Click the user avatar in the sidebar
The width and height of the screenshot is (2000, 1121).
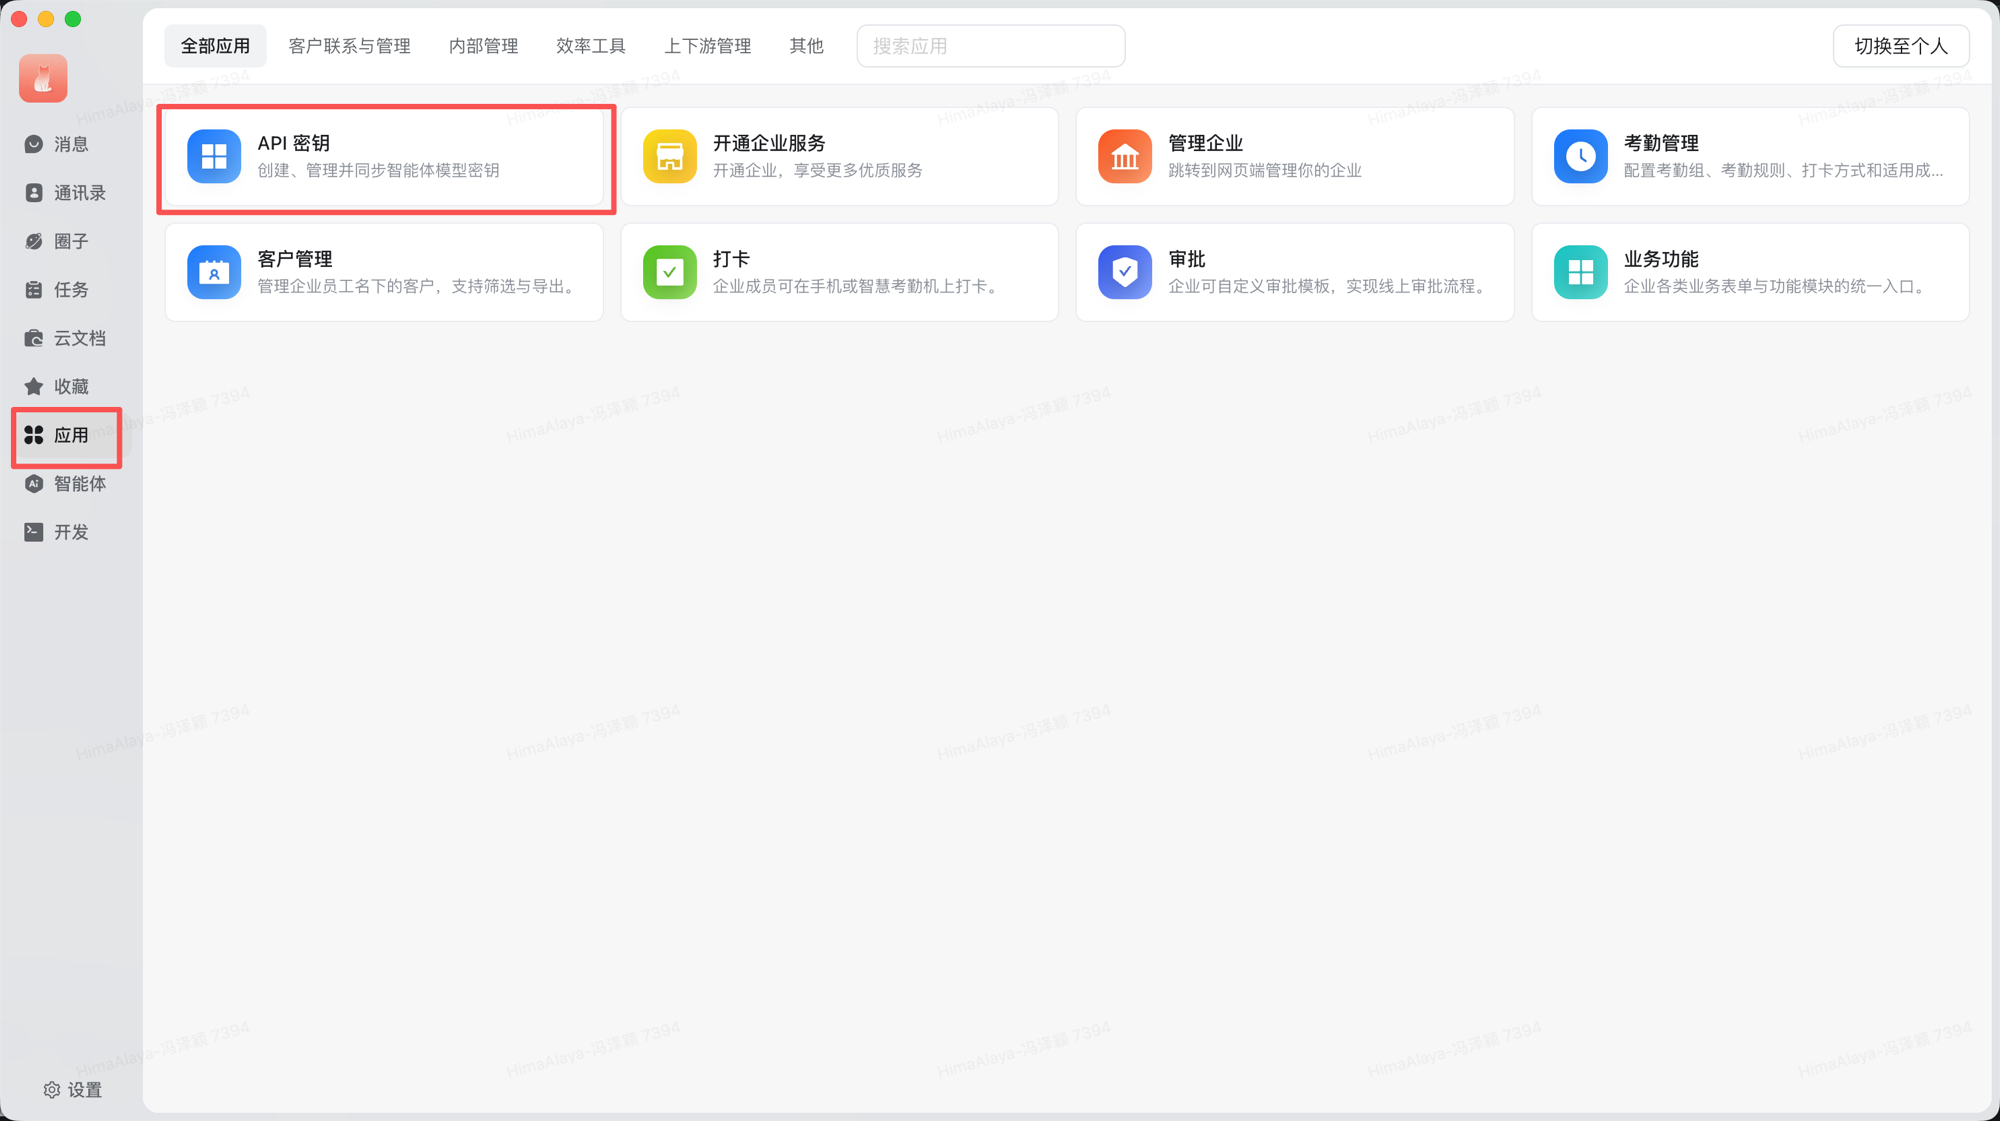[x=43, y=78]
